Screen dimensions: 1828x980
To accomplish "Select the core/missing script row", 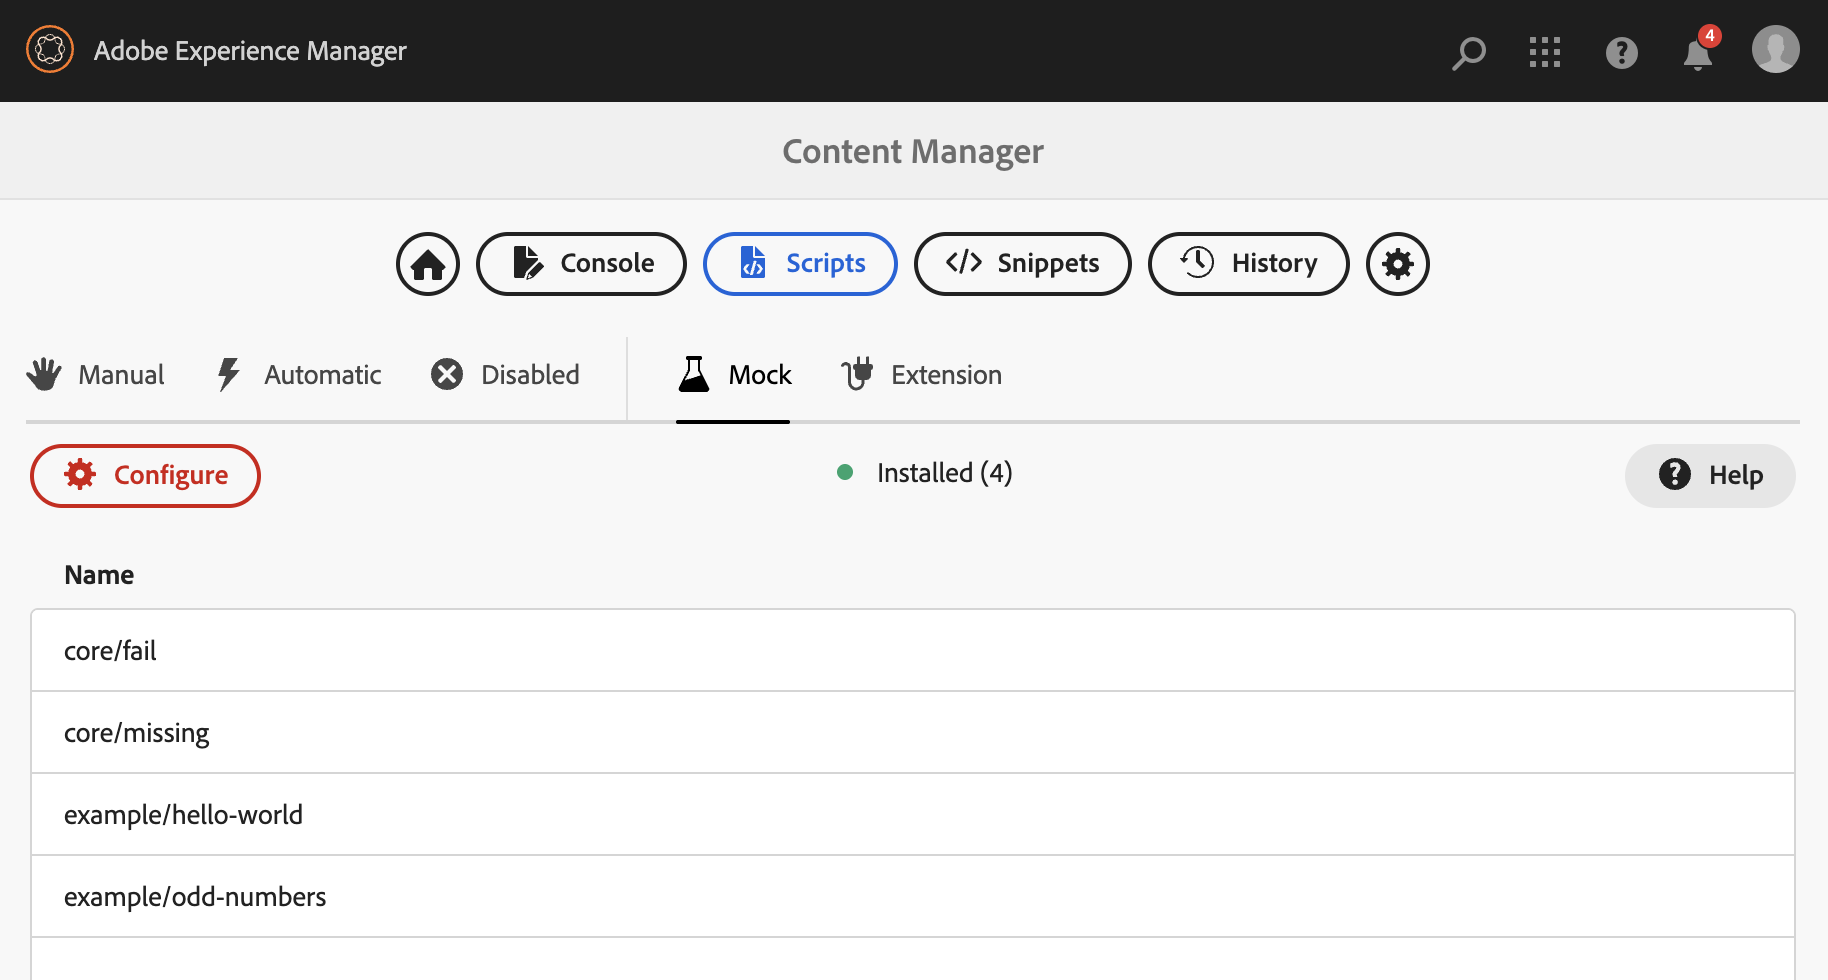I will coord(913,733).
